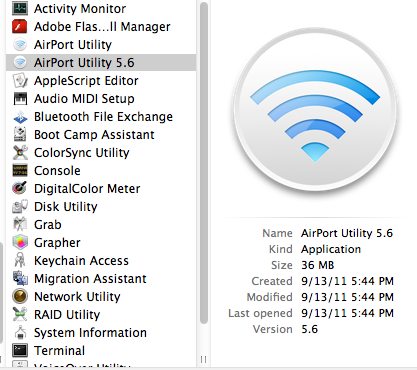Click the Terminal icon

20,350
